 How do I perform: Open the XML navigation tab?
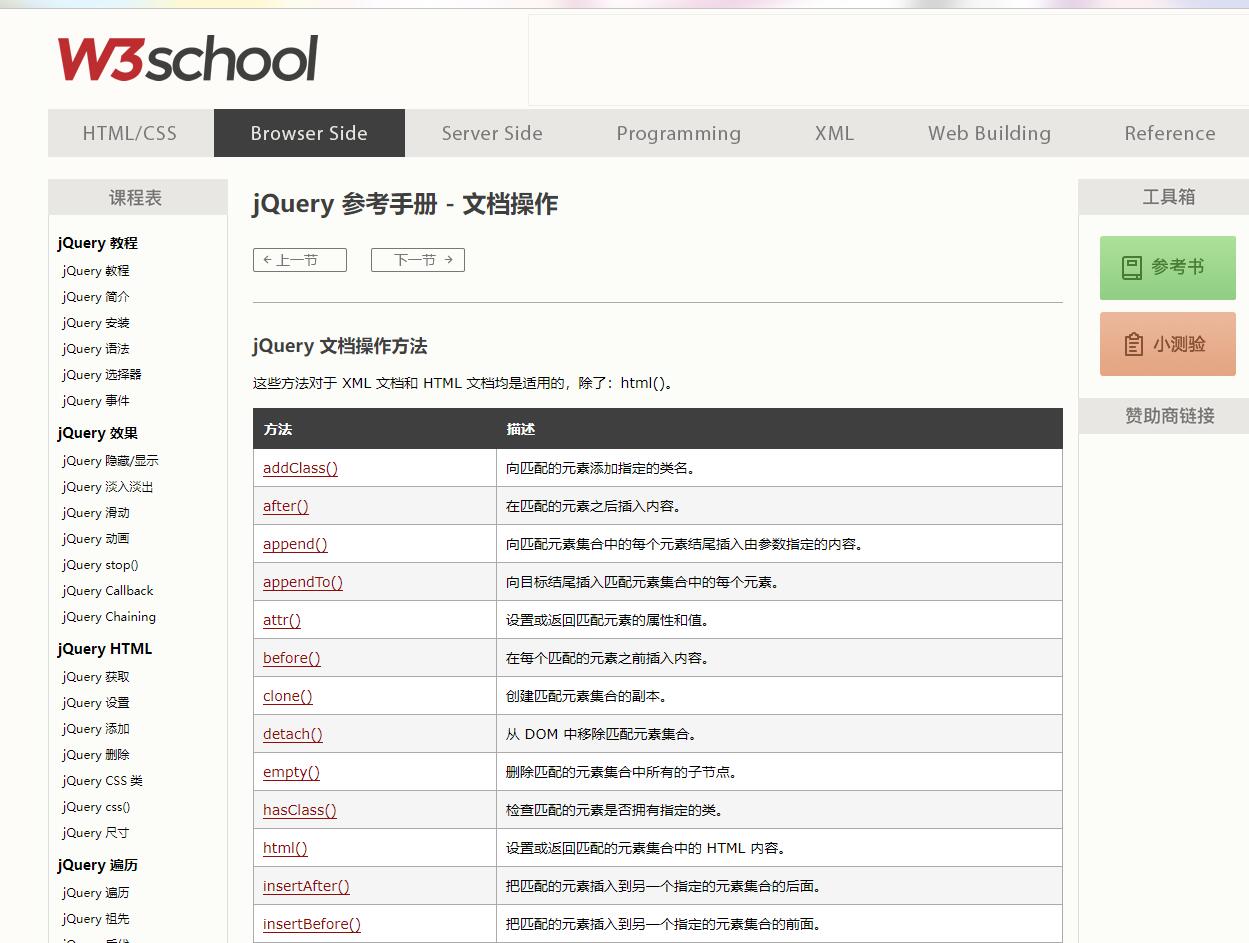pos(834,133)
